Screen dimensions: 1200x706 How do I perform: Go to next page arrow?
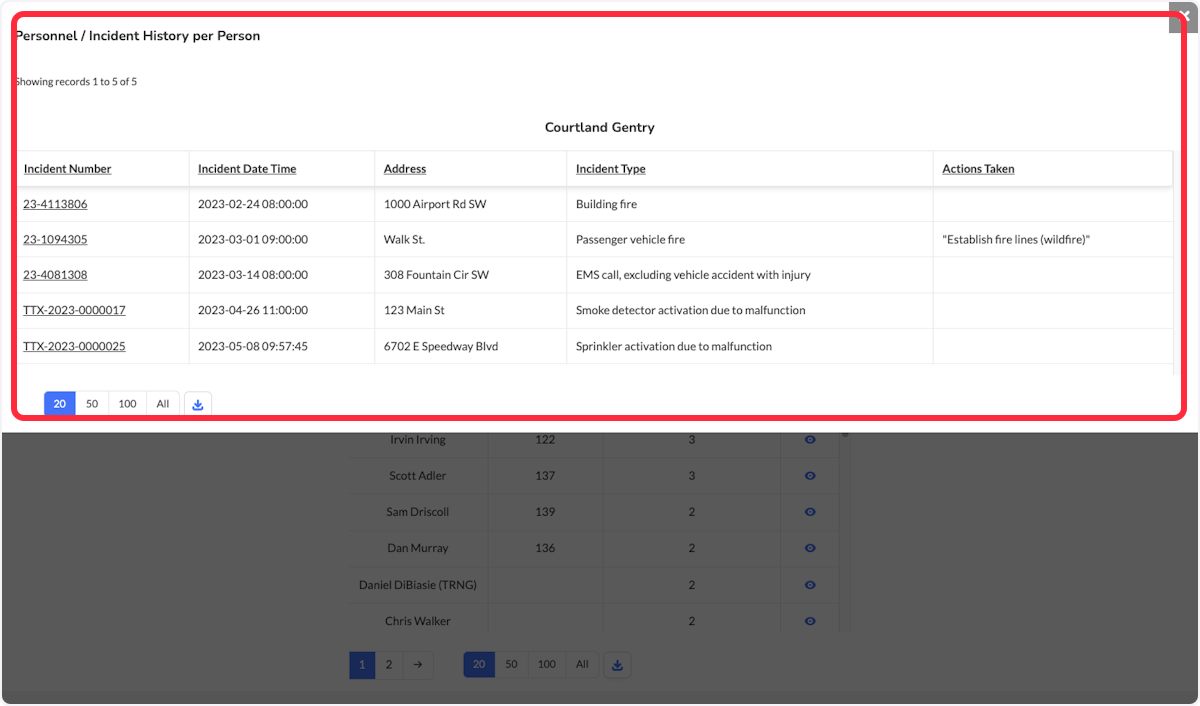tap(418, 664)
